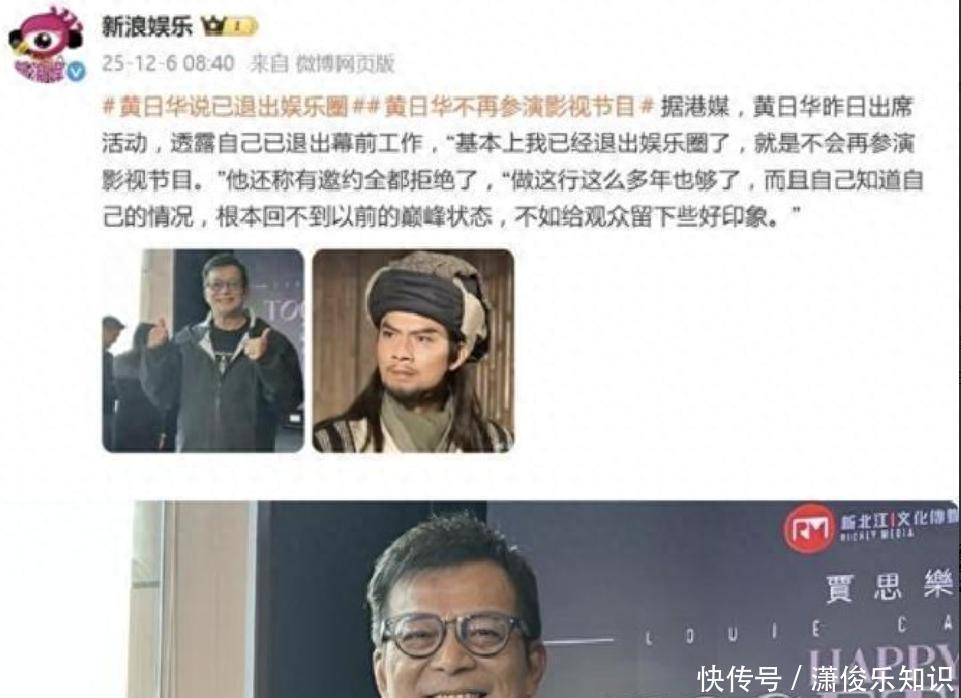
Task: Click the large photo of man in glasses
Action: coord(544,599)
